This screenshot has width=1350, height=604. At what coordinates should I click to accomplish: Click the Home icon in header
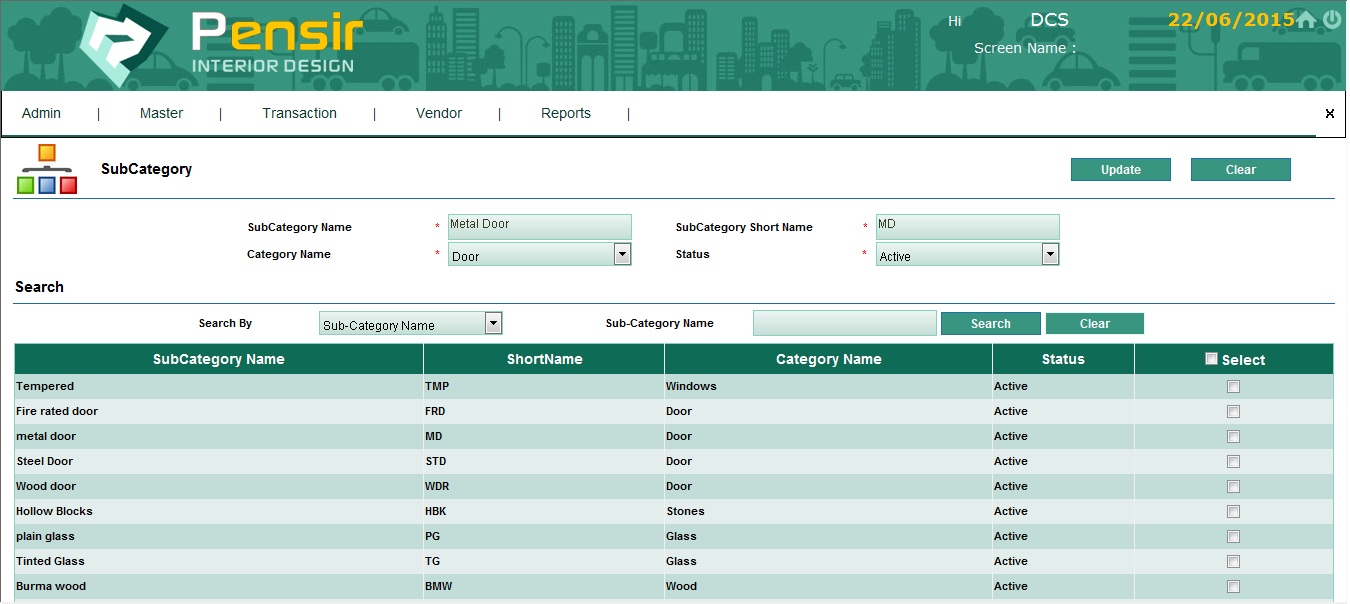point(1306,20)
